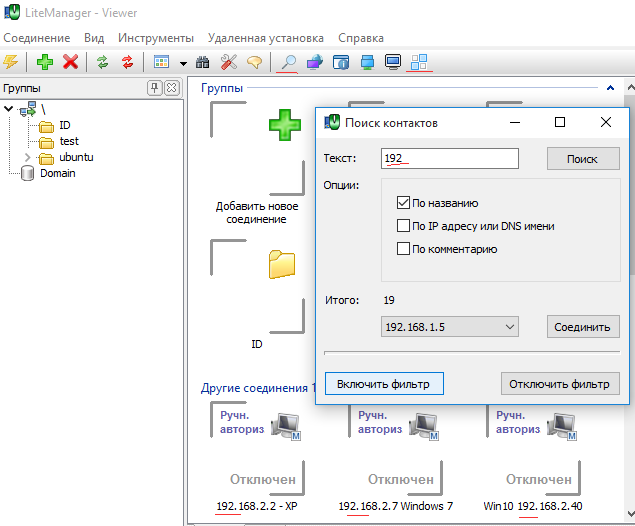Viewport: 635px width, 526px height.
Task: Click the globe with monitor toolbar icon
Action: (x=315, y=62)
